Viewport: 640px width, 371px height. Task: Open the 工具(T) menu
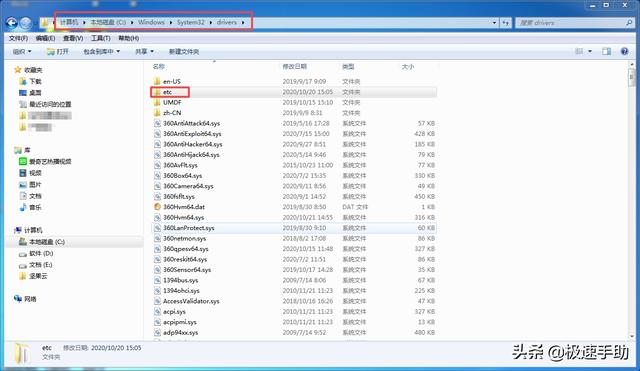[100, 38]
